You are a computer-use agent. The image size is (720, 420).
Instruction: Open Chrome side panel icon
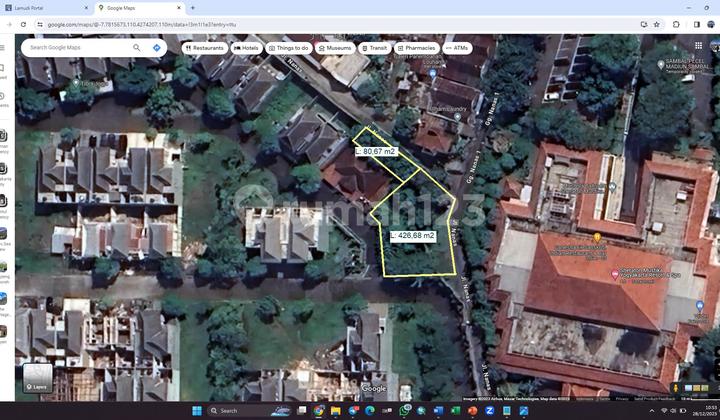(697, 24)
